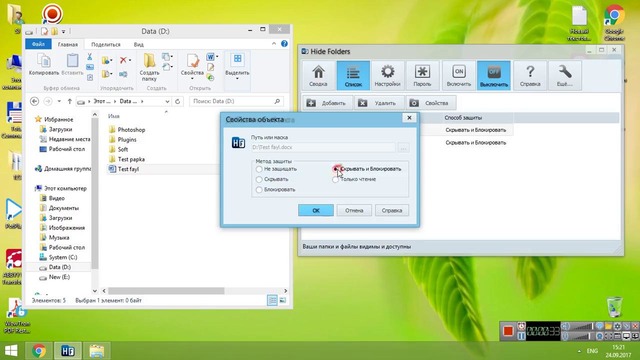Image resolution: width=640 pixels, height=360 pixels.
Task: Open the Файл tab in Explorer
Action: [38, 44]
